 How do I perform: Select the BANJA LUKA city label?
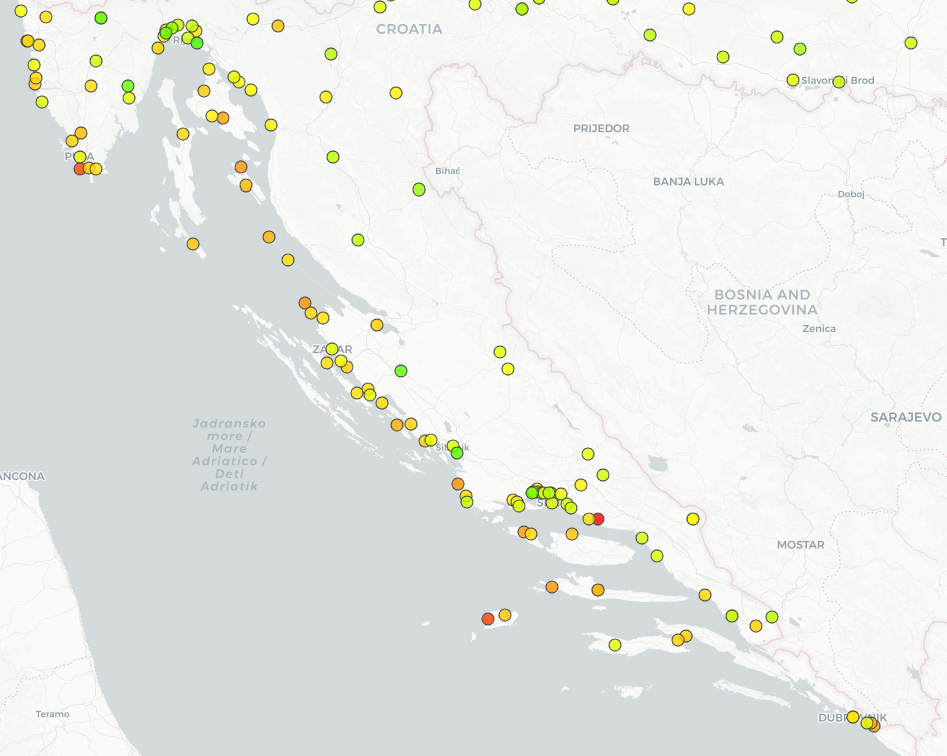coord(688,182)
